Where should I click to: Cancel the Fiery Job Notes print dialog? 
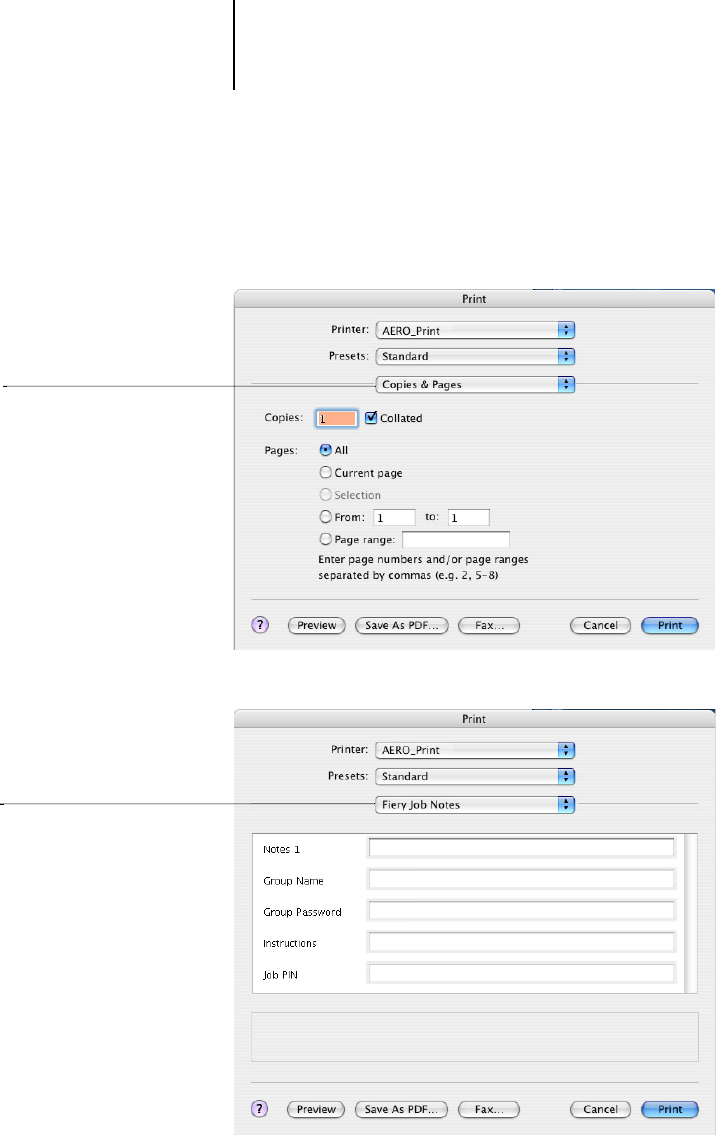pos(600,1109)
